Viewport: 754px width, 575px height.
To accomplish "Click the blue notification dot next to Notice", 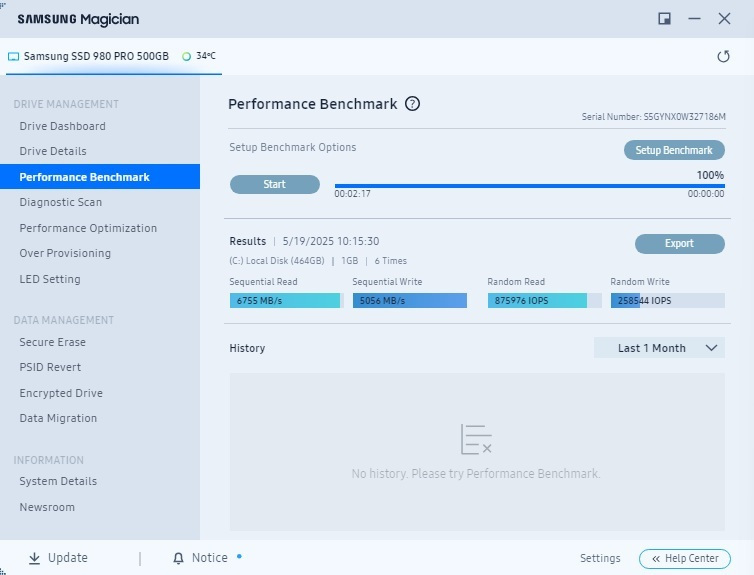I will click(239, 556).
